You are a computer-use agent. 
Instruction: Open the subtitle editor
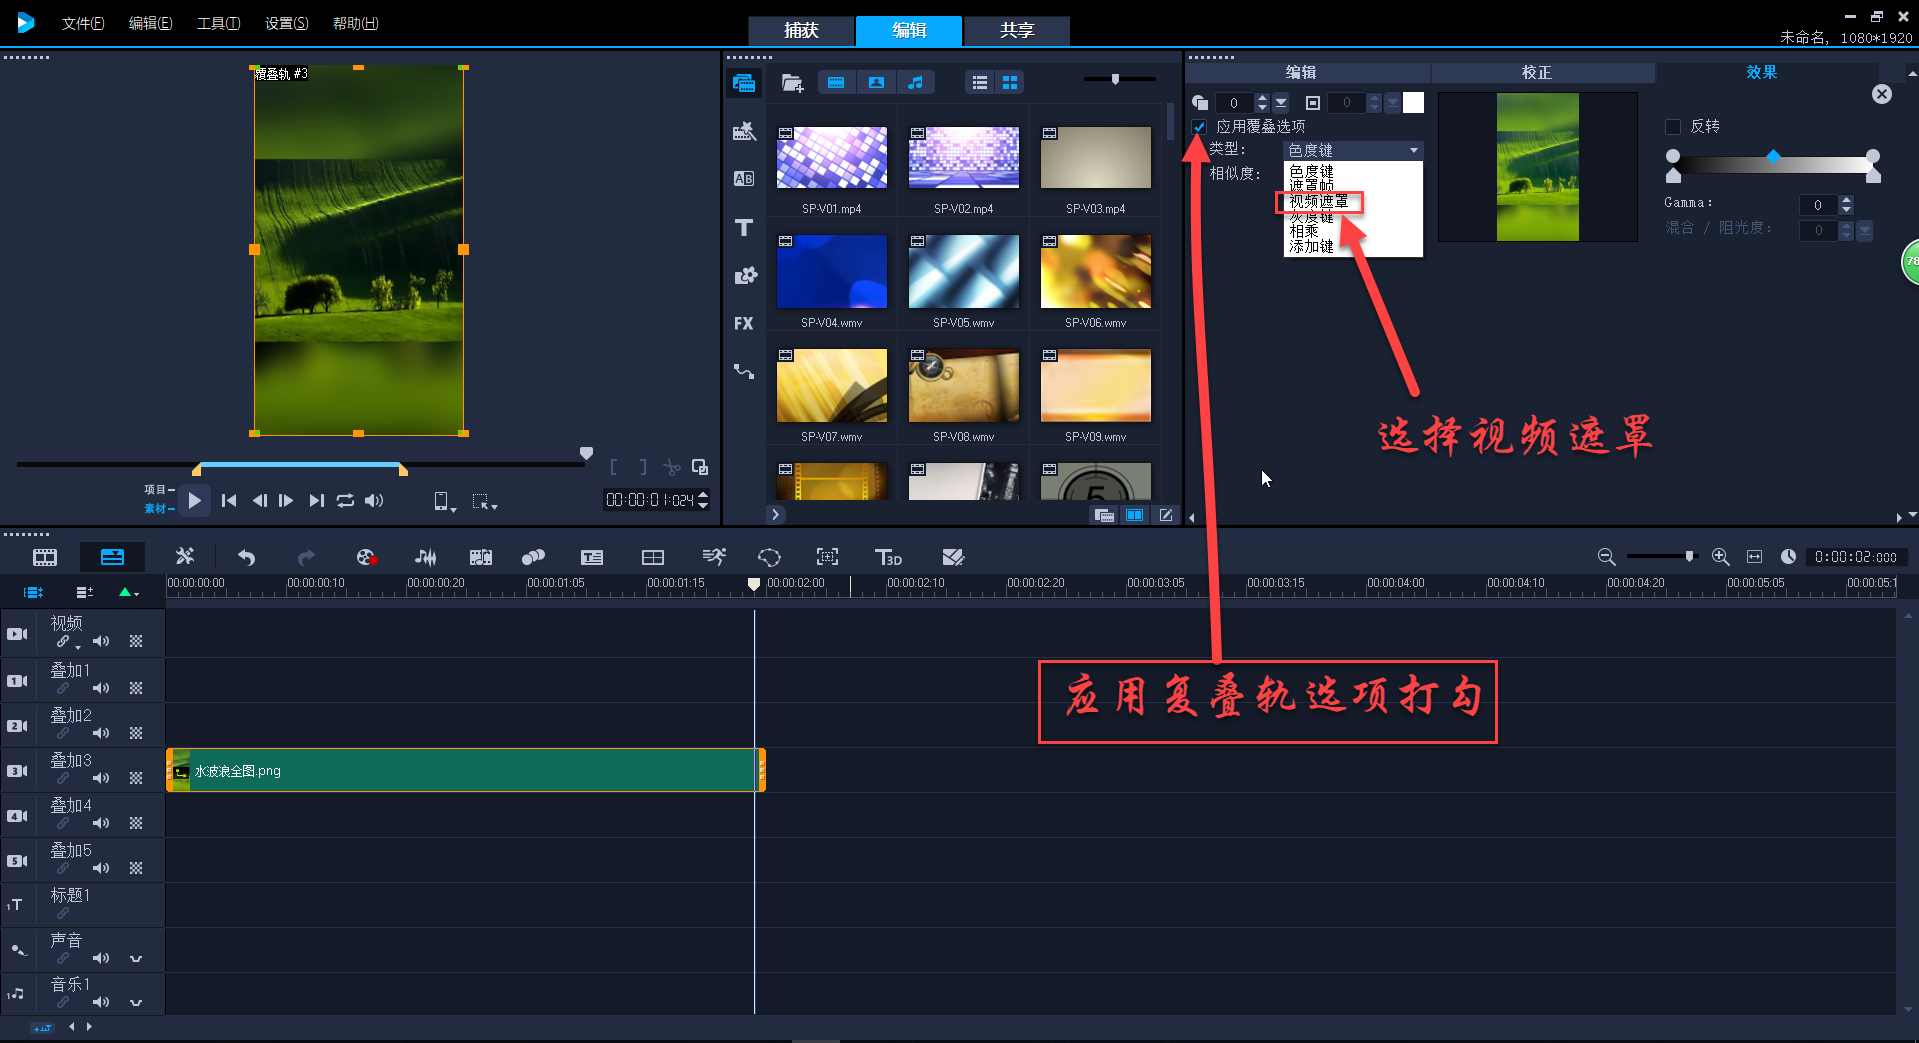coord(592,557)
